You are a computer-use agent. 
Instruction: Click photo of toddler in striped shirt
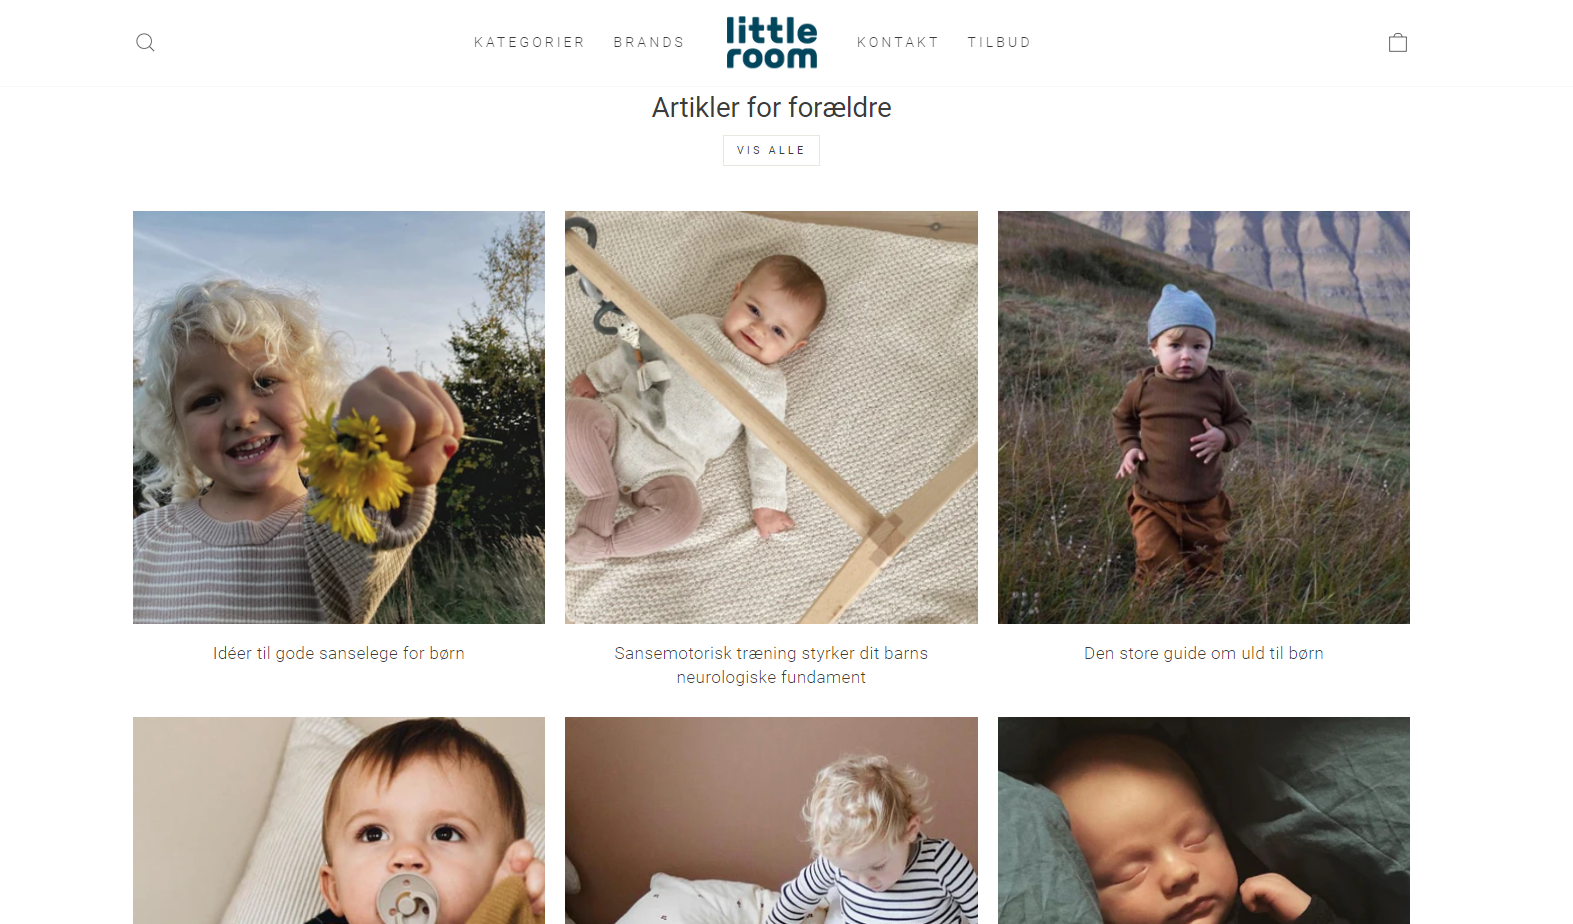(x=771, y=820)
